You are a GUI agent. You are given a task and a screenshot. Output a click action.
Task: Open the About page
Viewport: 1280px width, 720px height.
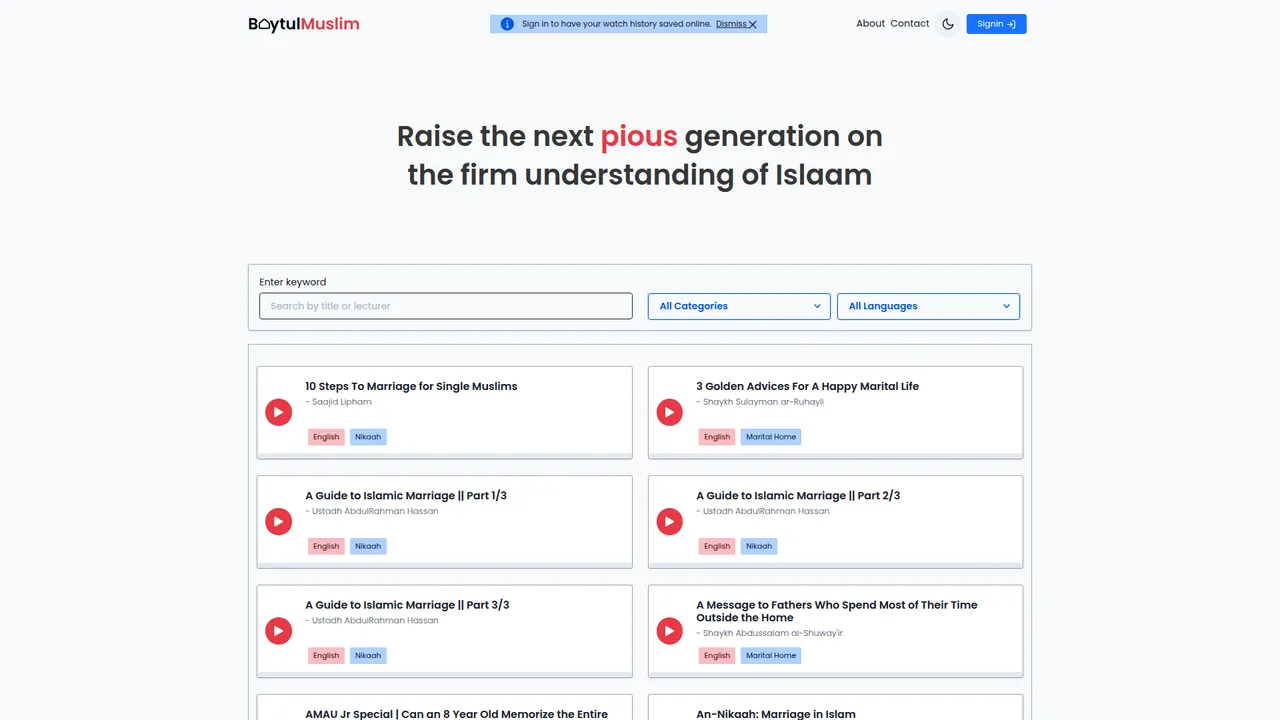pyautogui.click(x=870, y=24)
